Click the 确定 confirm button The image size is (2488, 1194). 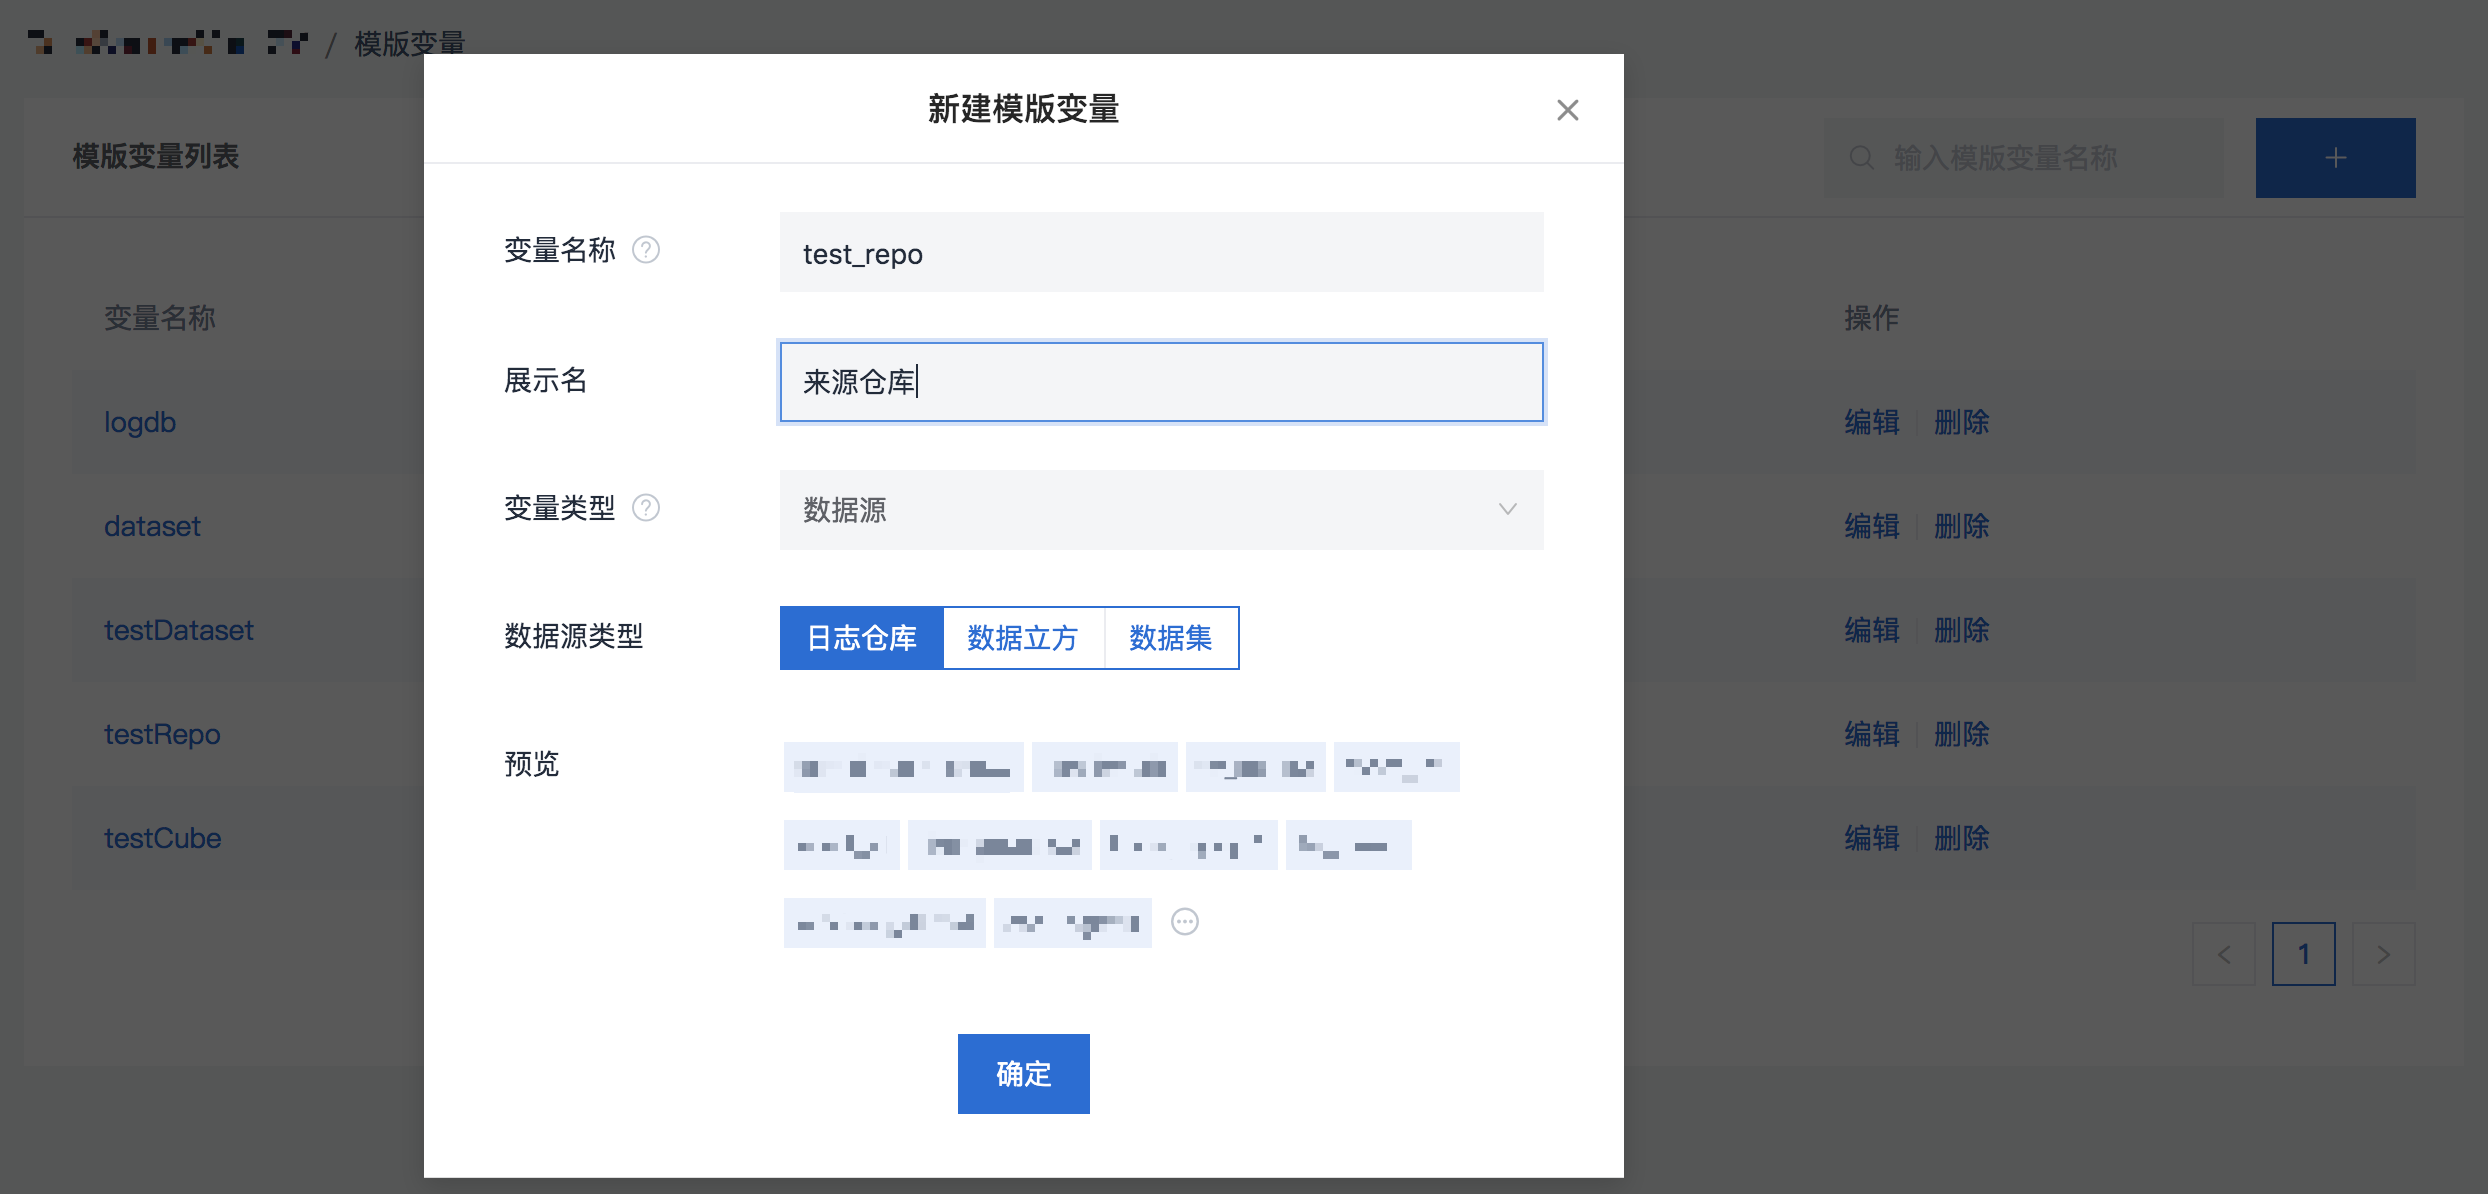[x=1024, y=1074]
